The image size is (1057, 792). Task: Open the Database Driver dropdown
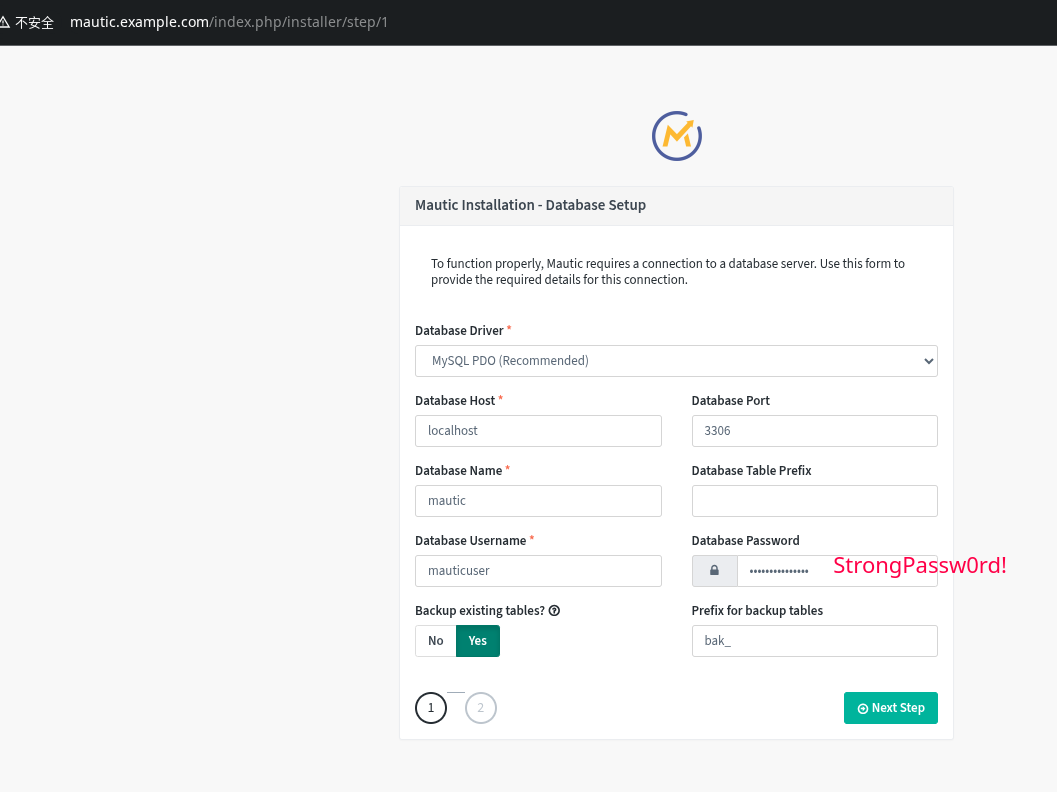tap(676, 361)
